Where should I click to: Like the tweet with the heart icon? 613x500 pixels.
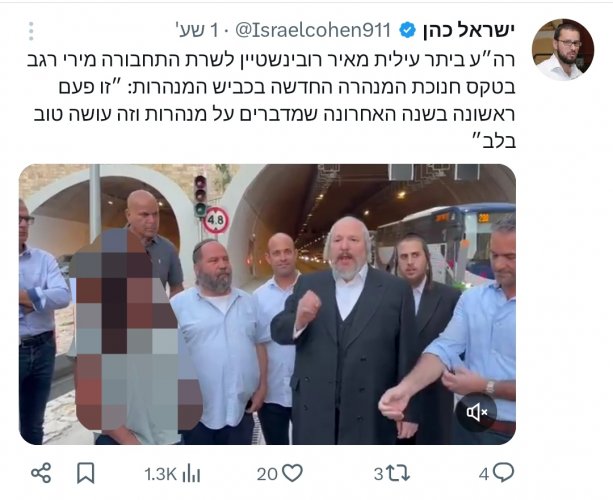[x=292, y=473]
